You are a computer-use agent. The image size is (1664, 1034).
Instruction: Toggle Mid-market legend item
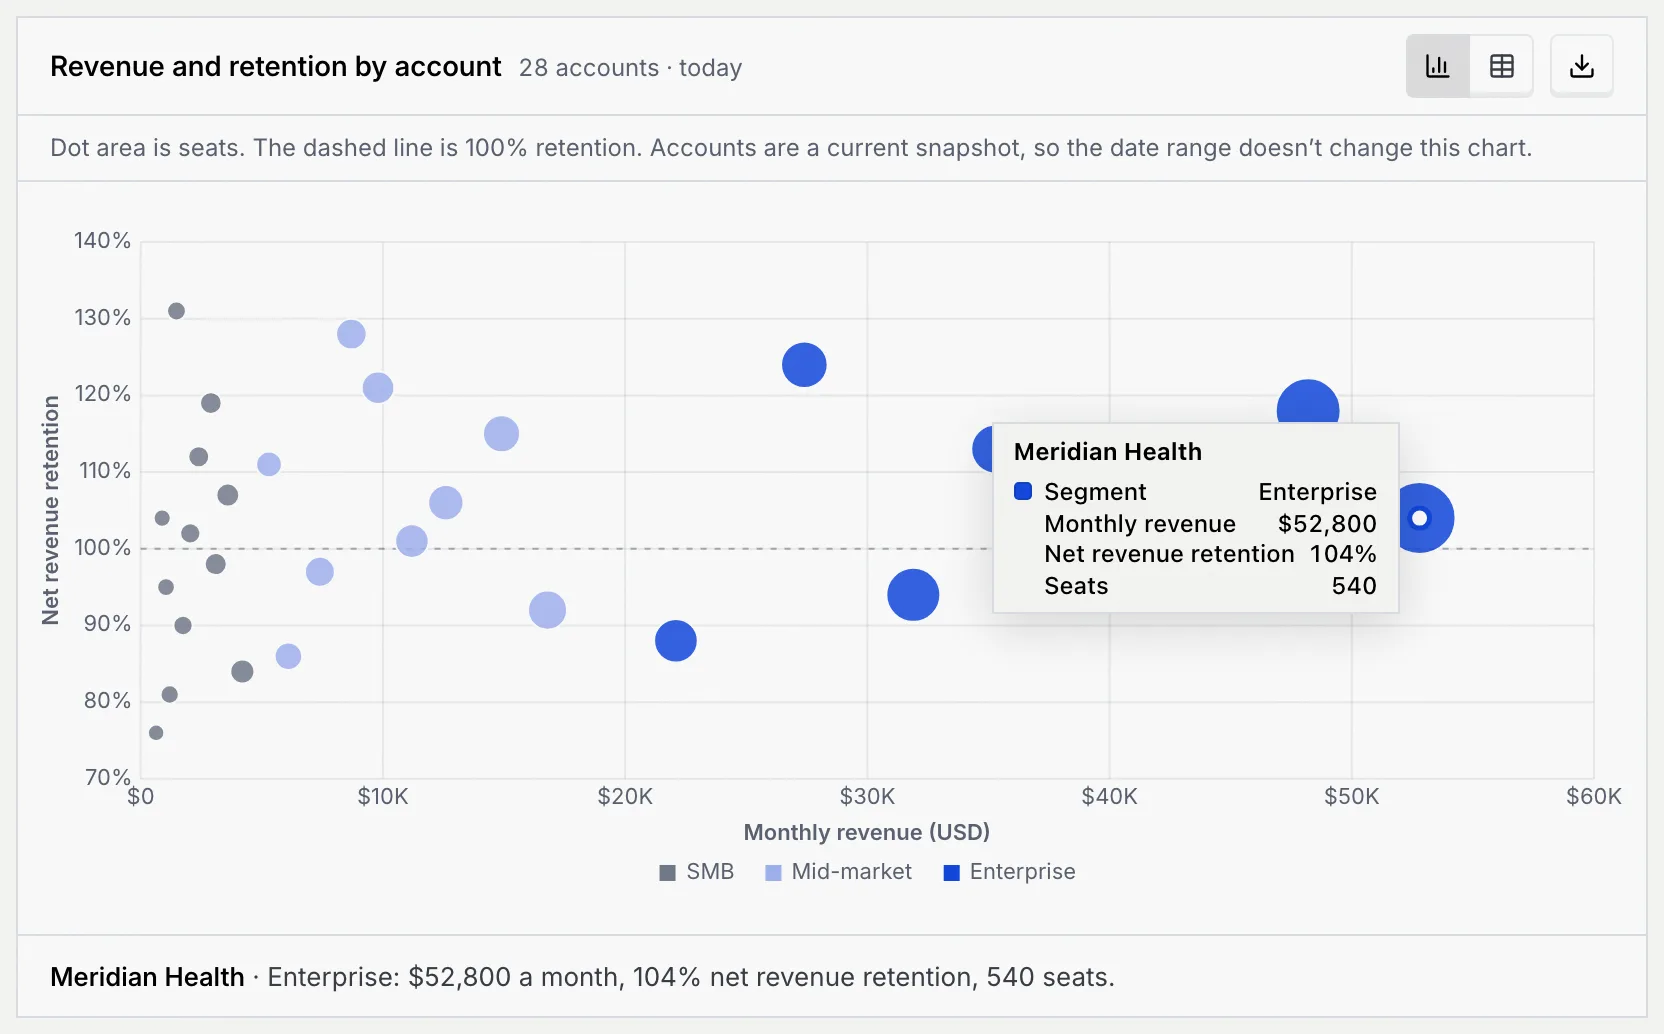point(838,872)
